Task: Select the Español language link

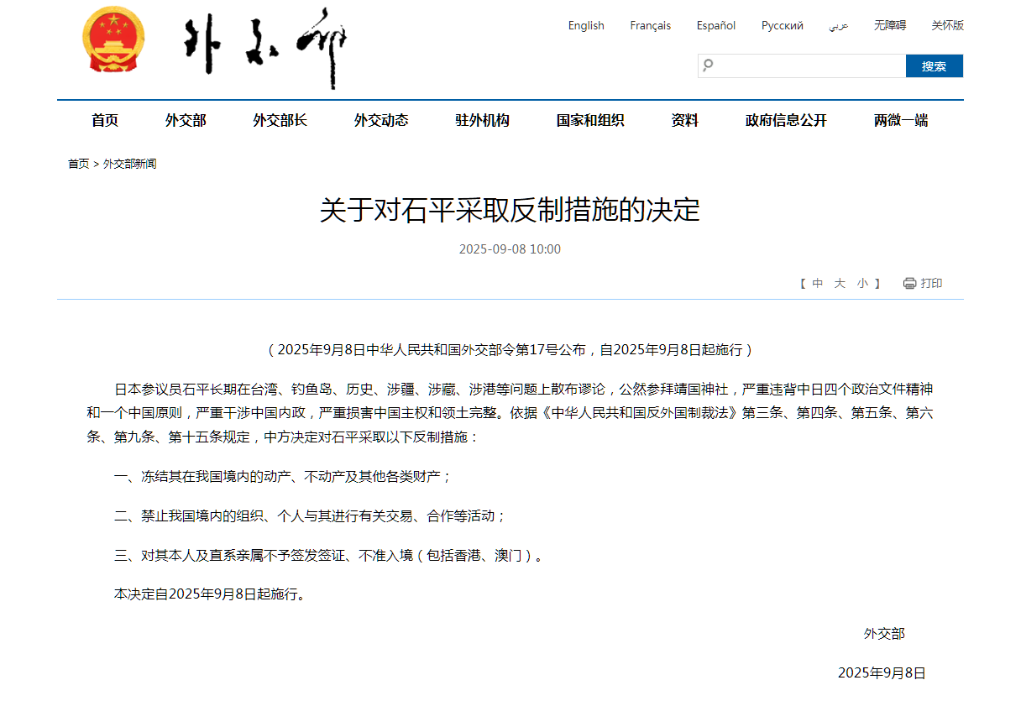Action: pos(716,26)
